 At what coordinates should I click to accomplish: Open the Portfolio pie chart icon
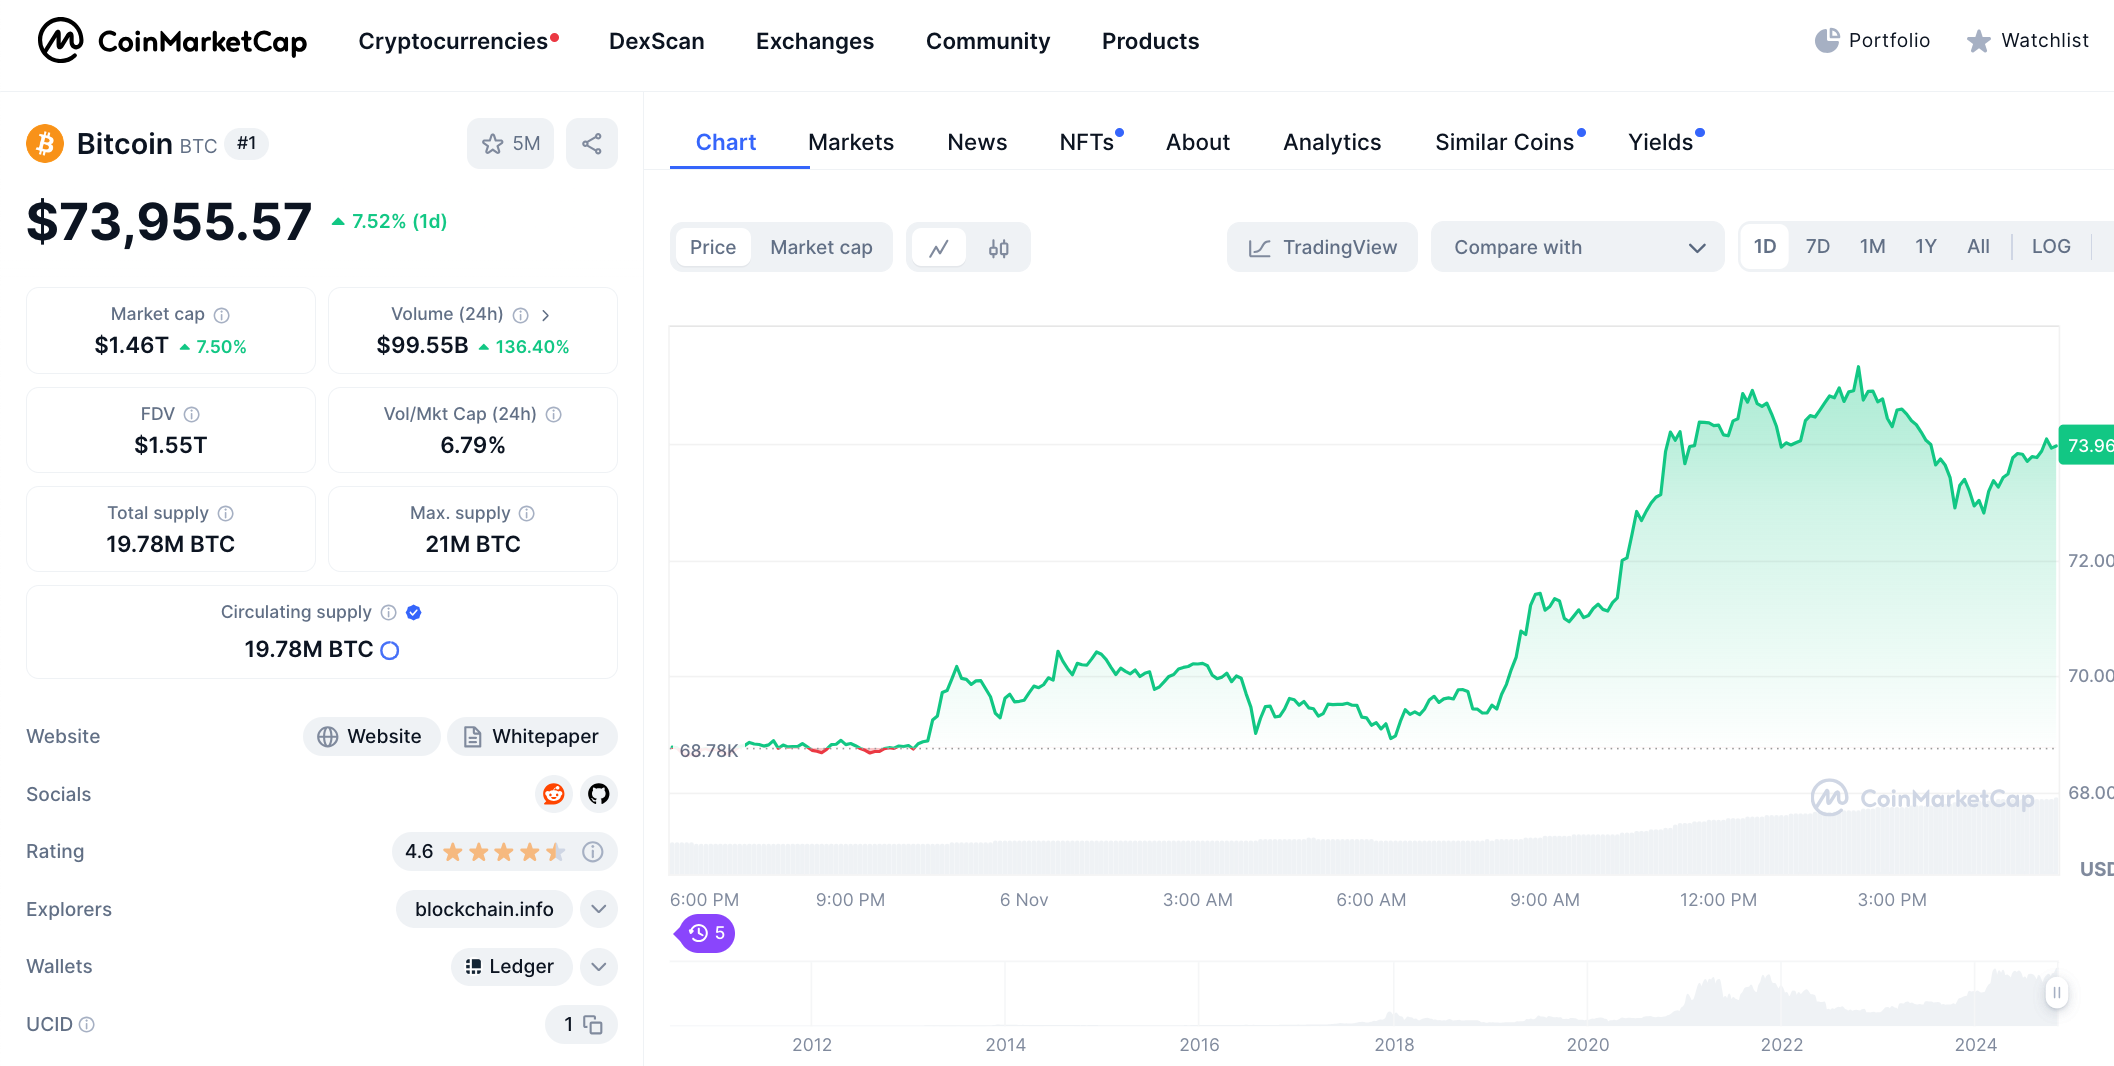pos(1827,40)
